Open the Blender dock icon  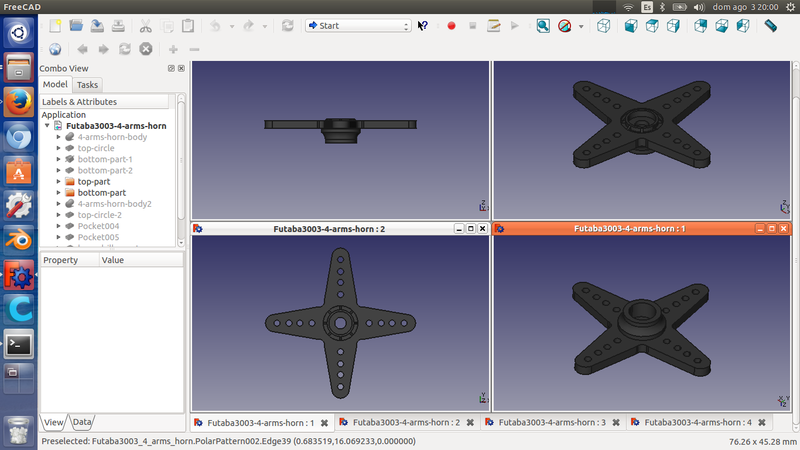(x=19, y=239)
